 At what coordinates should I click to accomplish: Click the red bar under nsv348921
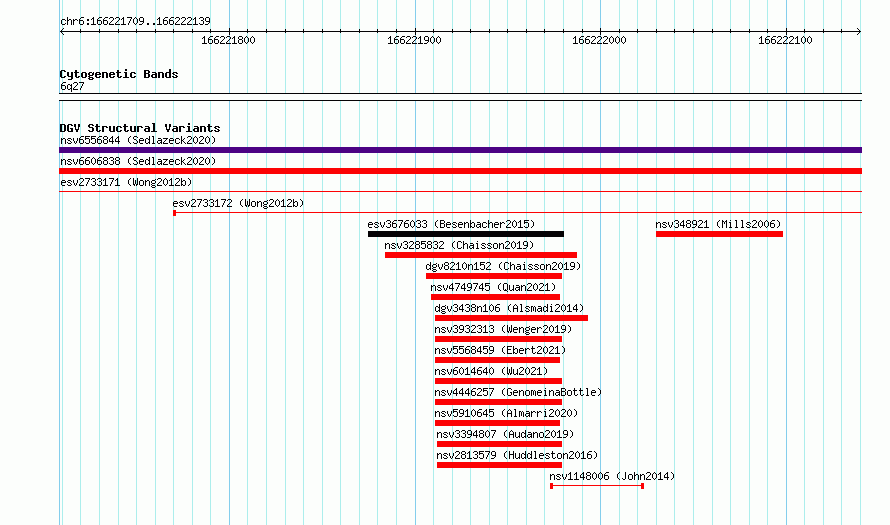pos(719,234)
